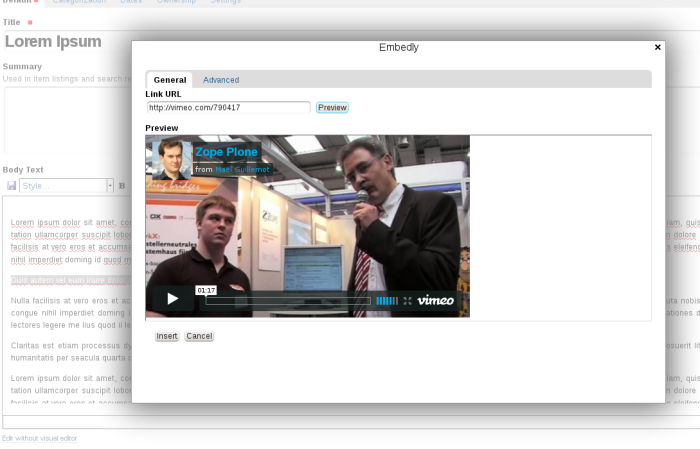Switch to the Advanced tab
This screenshot has height=449, width=700.
pos(221,80)
